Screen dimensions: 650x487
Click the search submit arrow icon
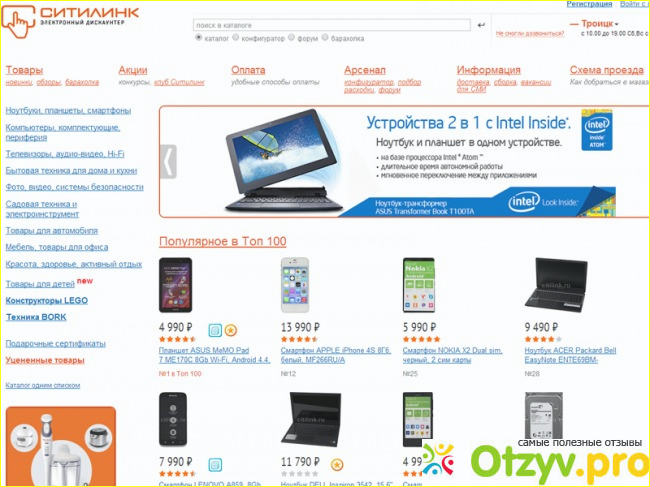(x=481, y=25)
